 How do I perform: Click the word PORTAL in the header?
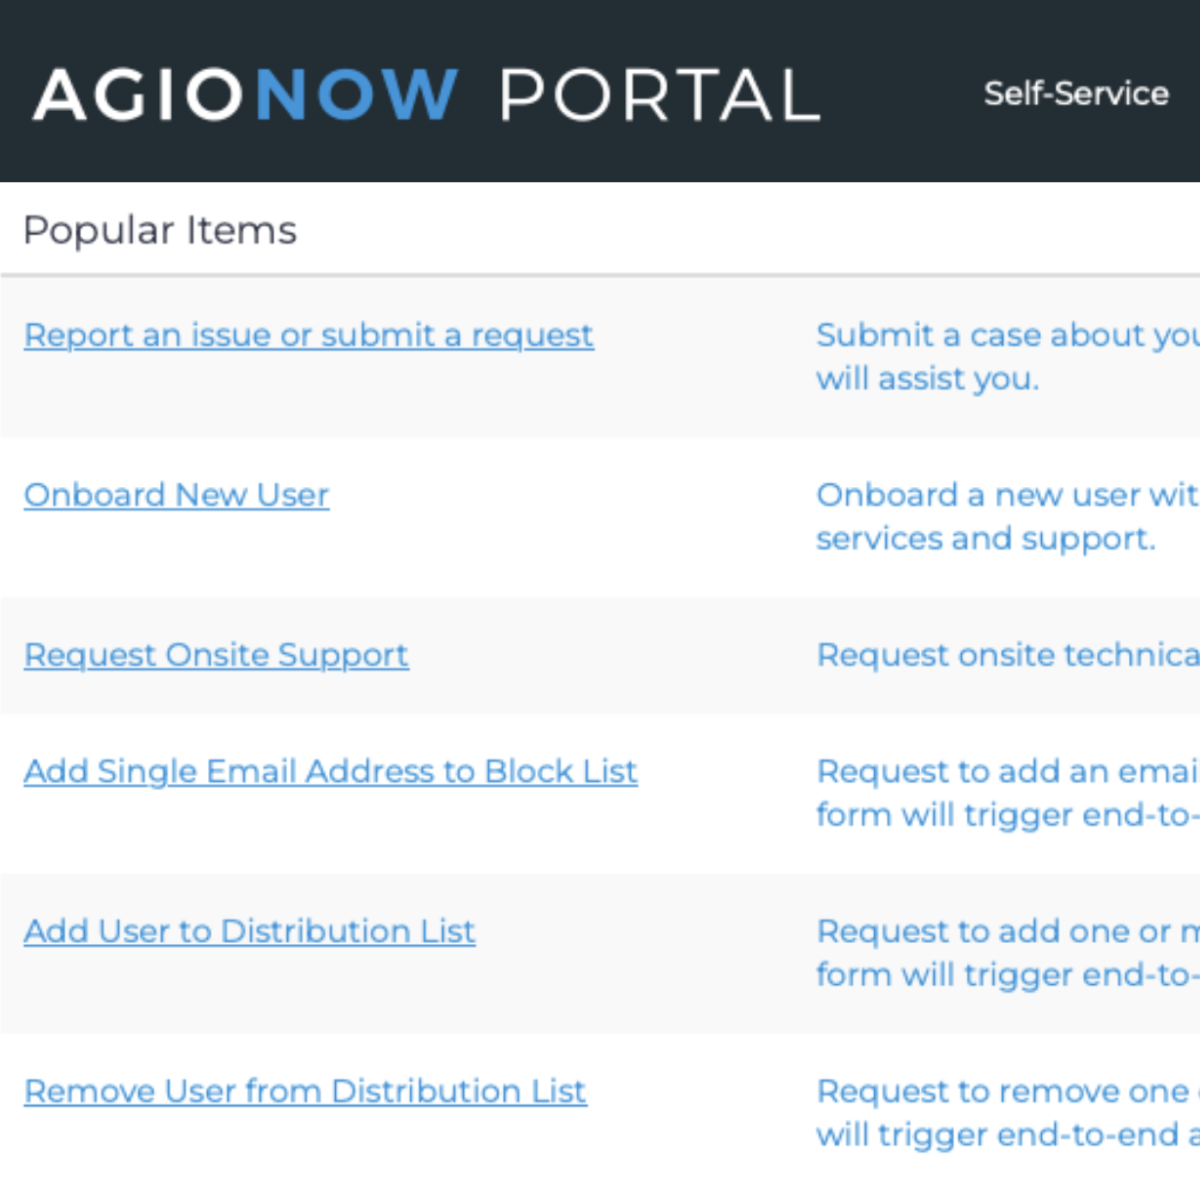coord(660,95)
